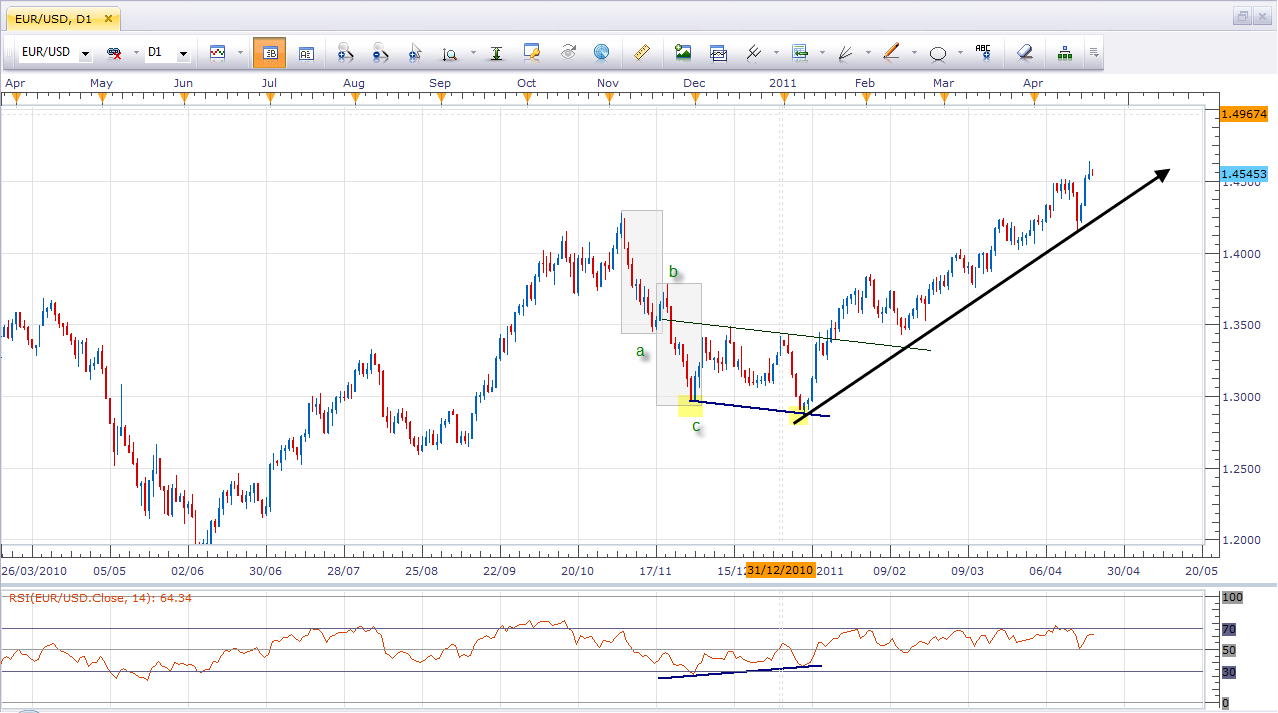Close the EUR/USD, D1 tab

click(x=109, y=18)
